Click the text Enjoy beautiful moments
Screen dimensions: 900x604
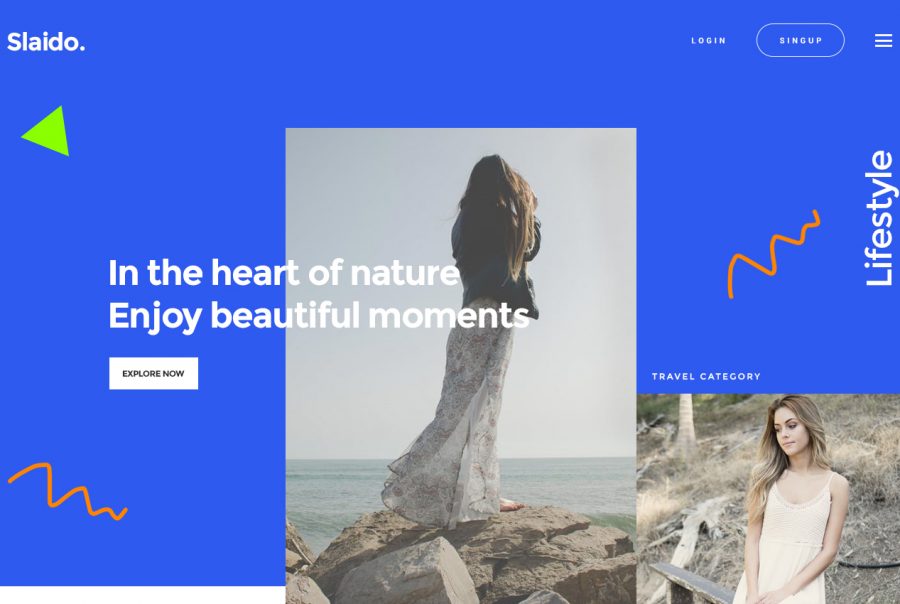pos(319,316)
